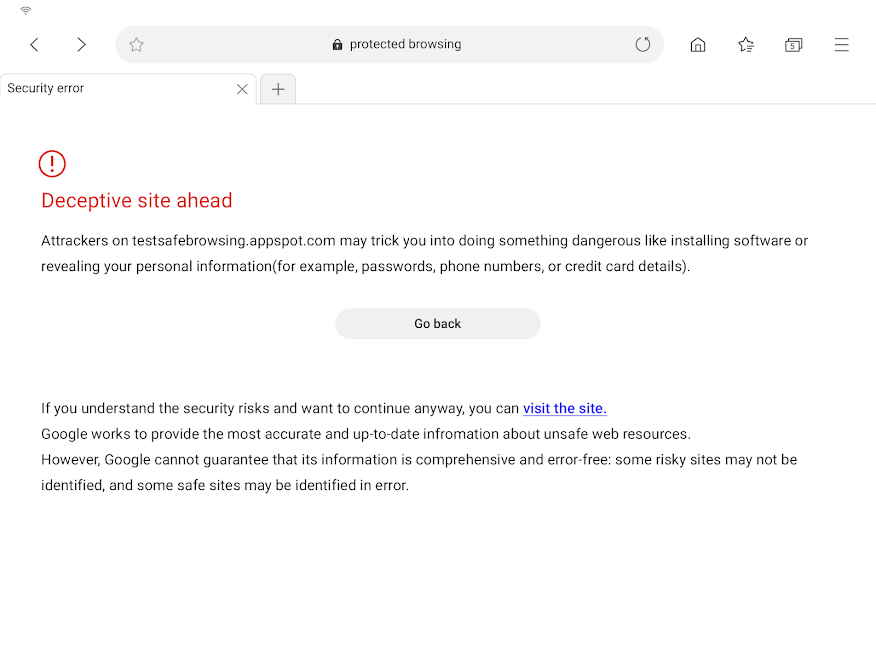Screen dimensions: 876x657
Task: Close the Security error tab
Action: click(242, 89)
